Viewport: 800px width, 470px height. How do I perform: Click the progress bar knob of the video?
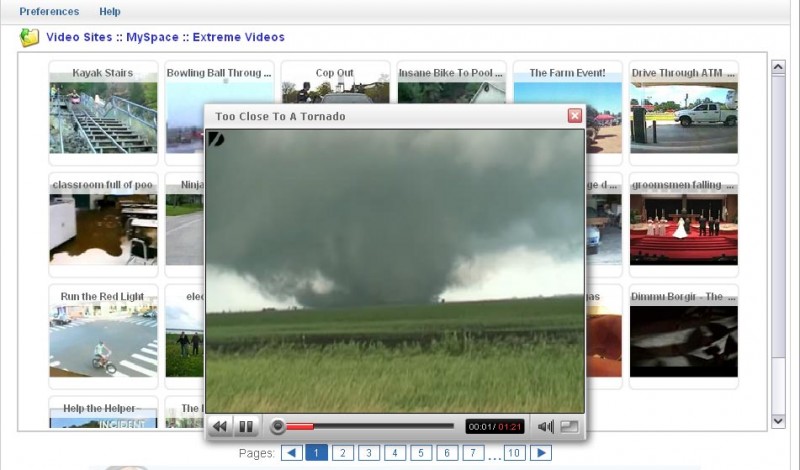click(278, 427)
